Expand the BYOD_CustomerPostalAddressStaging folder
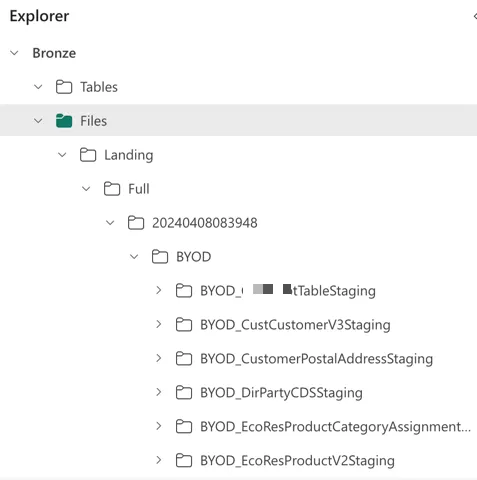The width and height of the screenshot is (477, 480). pos(159,358)
